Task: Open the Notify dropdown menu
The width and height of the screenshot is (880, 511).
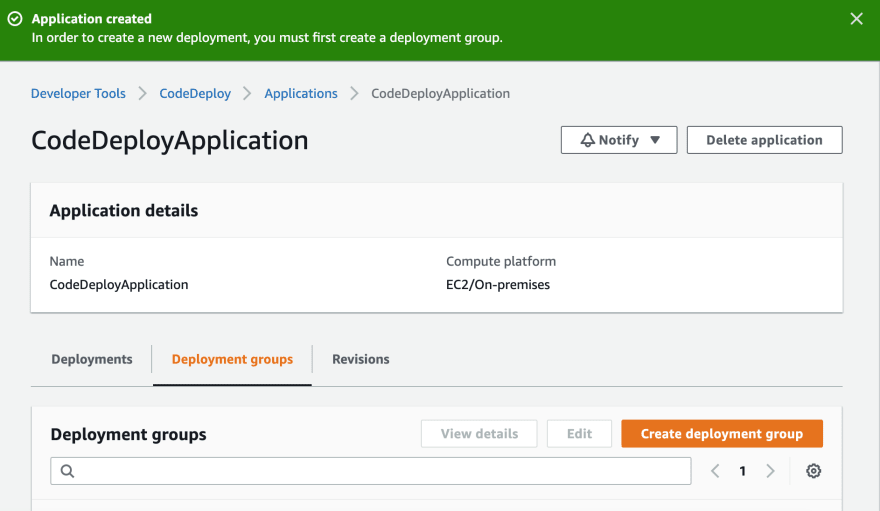Action: [x=619, y=140]
